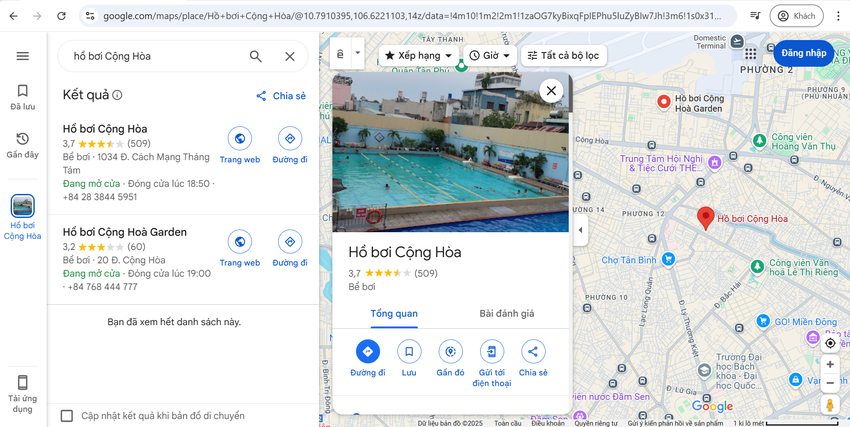Click Chợ Tân Bình map marker

click(668, 260)
